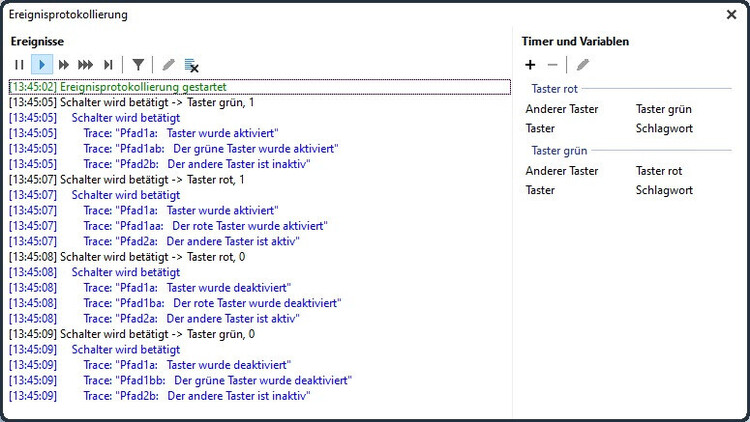Jump to the end with skip icon
750x422 pixels.
[108, 65]
